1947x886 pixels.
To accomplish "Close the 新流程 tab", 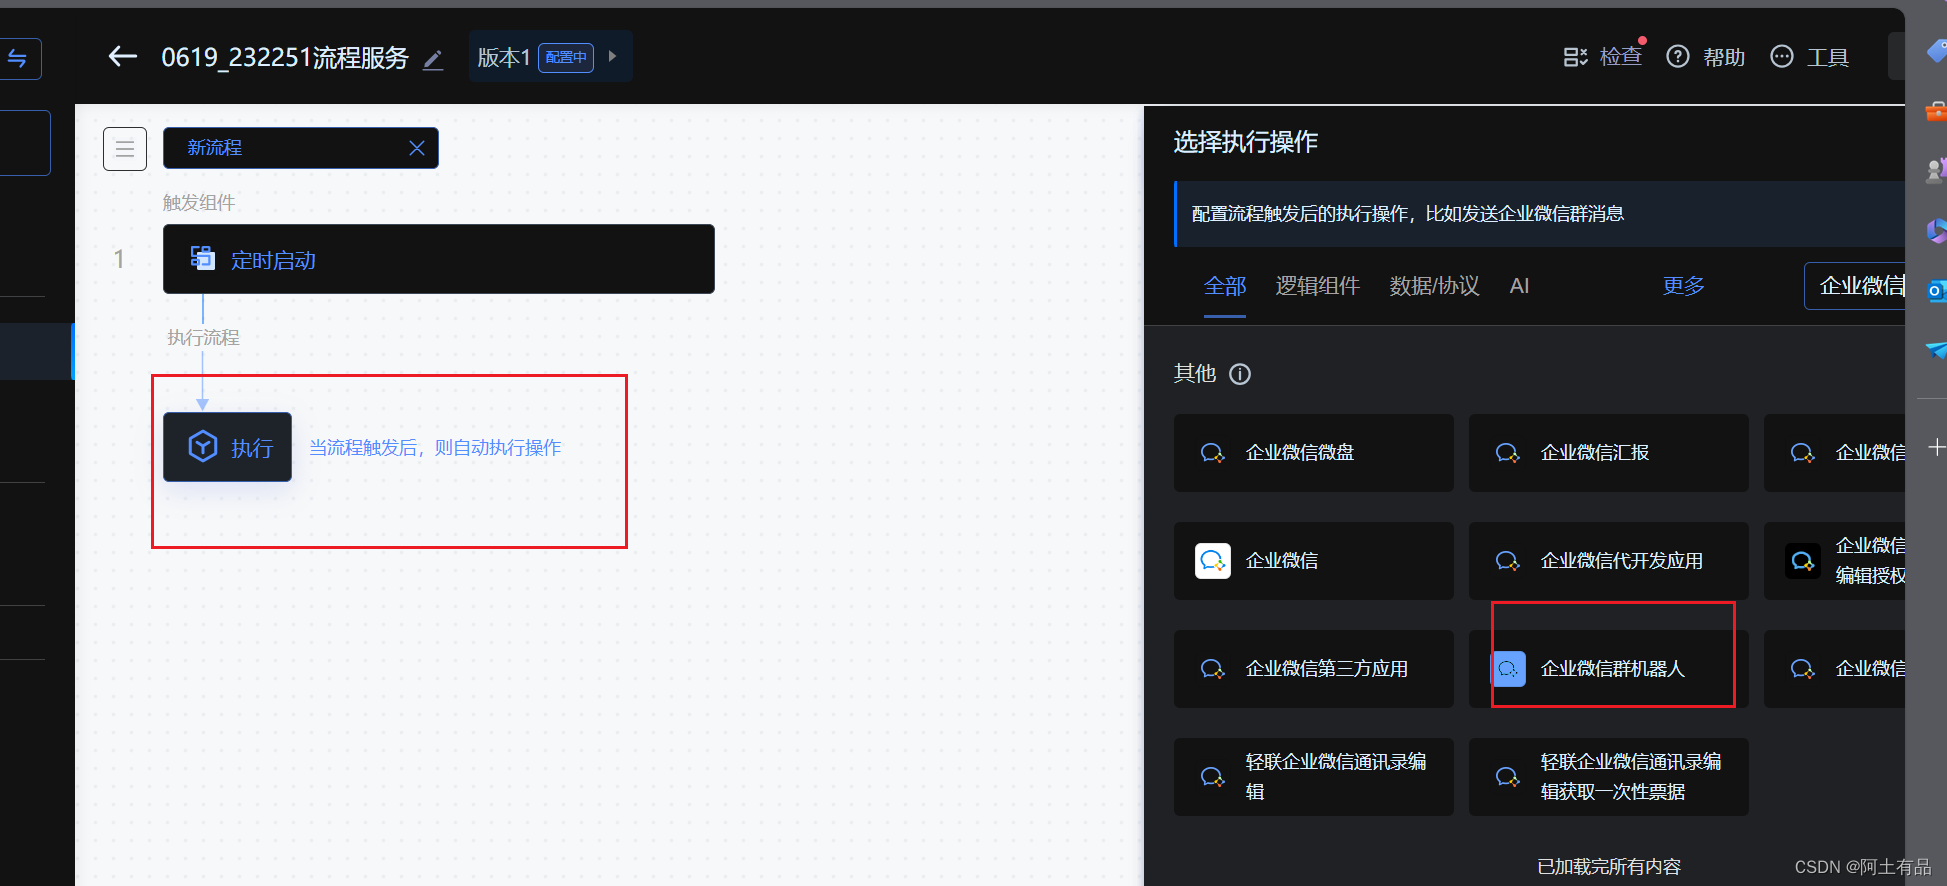I will [417, 148].
